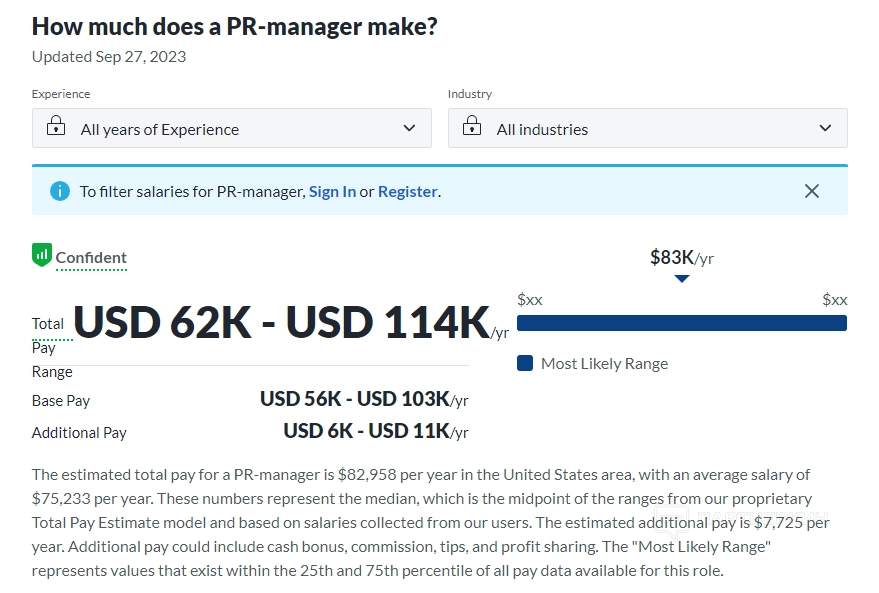This screenshot has height=593, width=879.
Task: Open the All industries dropdown
Action: 648,128
